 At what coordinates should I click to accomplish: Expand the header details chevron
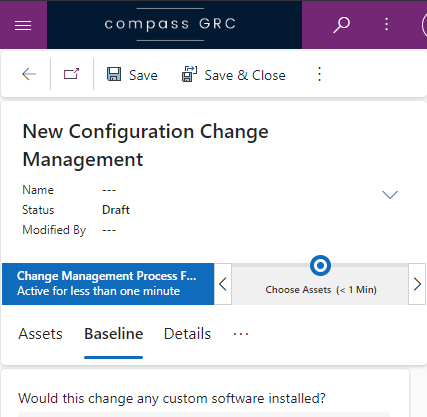pyautogui.click(x=390, y=195)
